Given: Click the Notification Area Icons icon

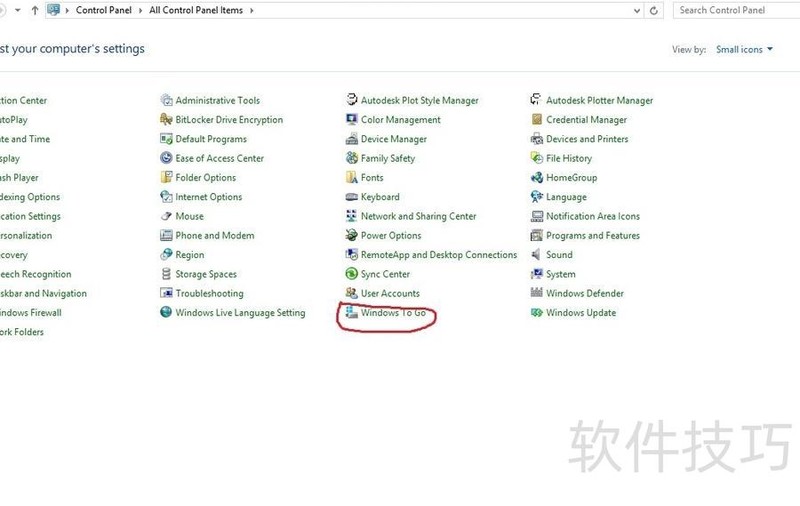Looking at the screenshot, I should tap(537, 216).
